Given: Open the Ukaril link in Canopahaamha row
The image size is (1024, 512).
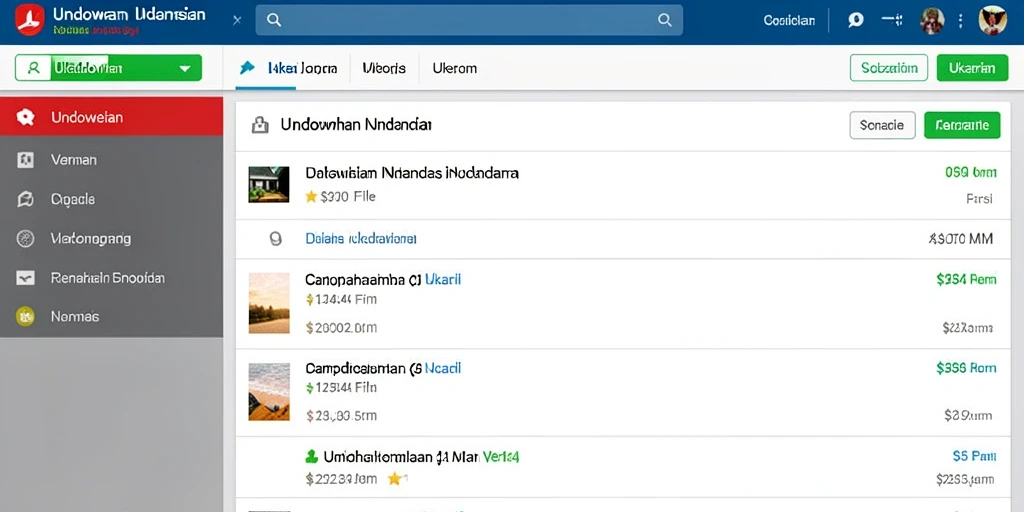Looking at the screenshot, I should coord(443,280).
